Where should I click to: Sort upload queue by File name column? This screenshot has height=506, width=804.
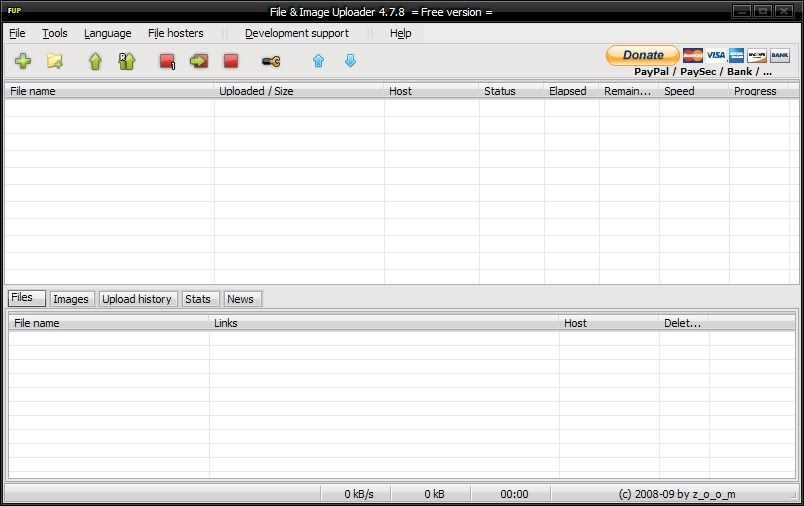(x=109, y=91)
